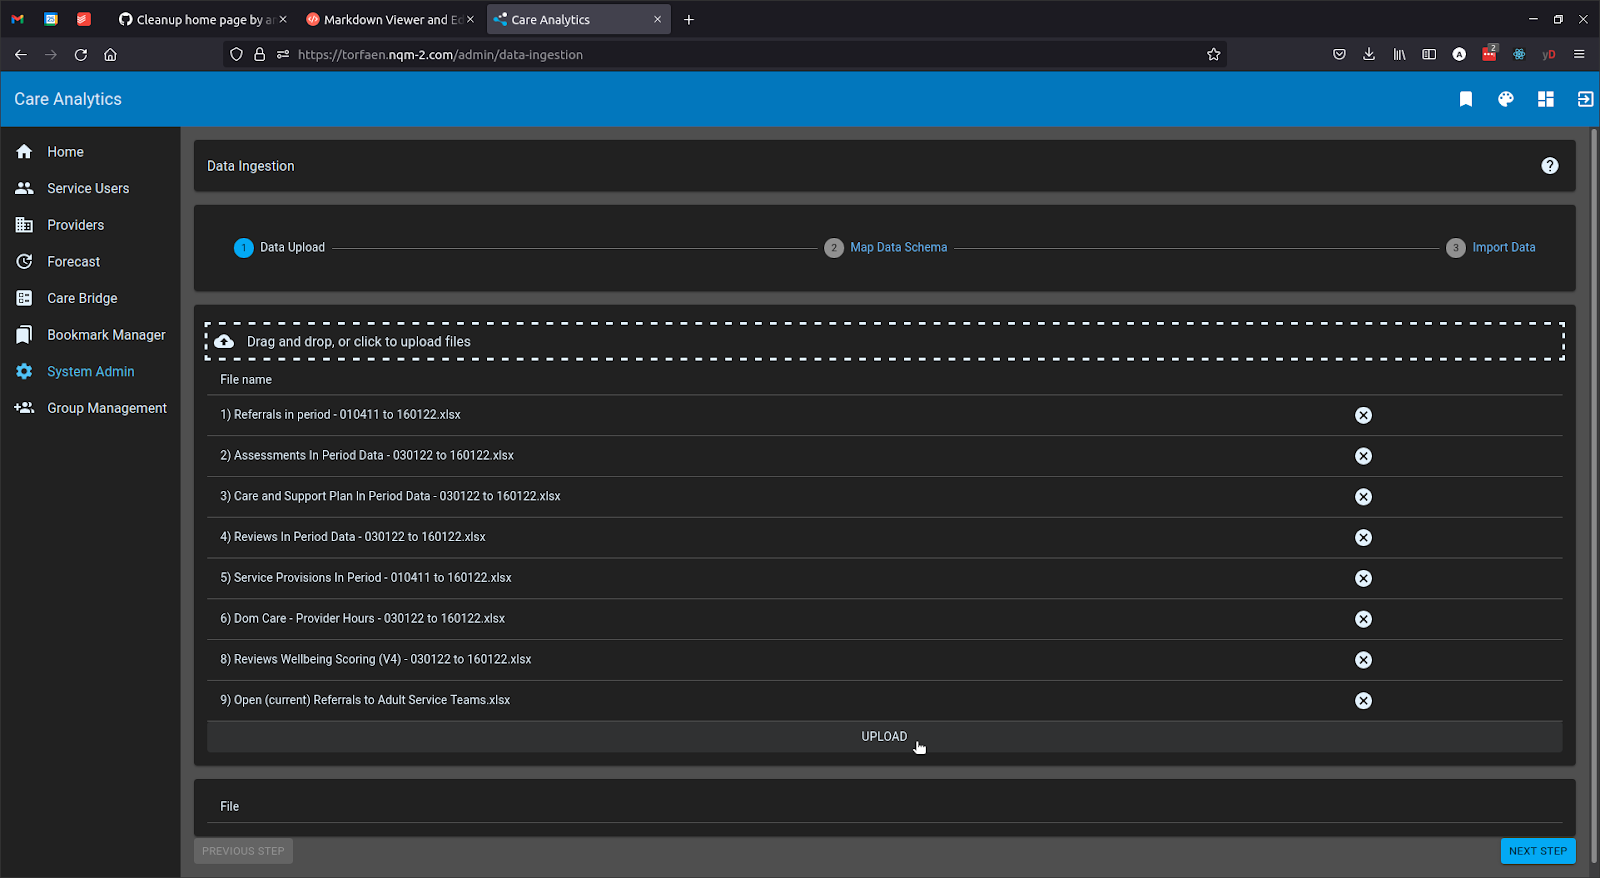Image resolution: width=1600 pixels, height=878 pixels.
Task: Open Group Management
Action: (90, 408)
